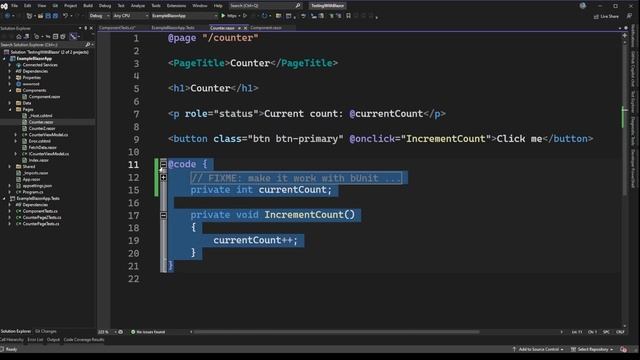Image resolution: width=640 pixels, height=360 pixels.
Task: Click the bookmark icon in toolbar
Action: 348,16
